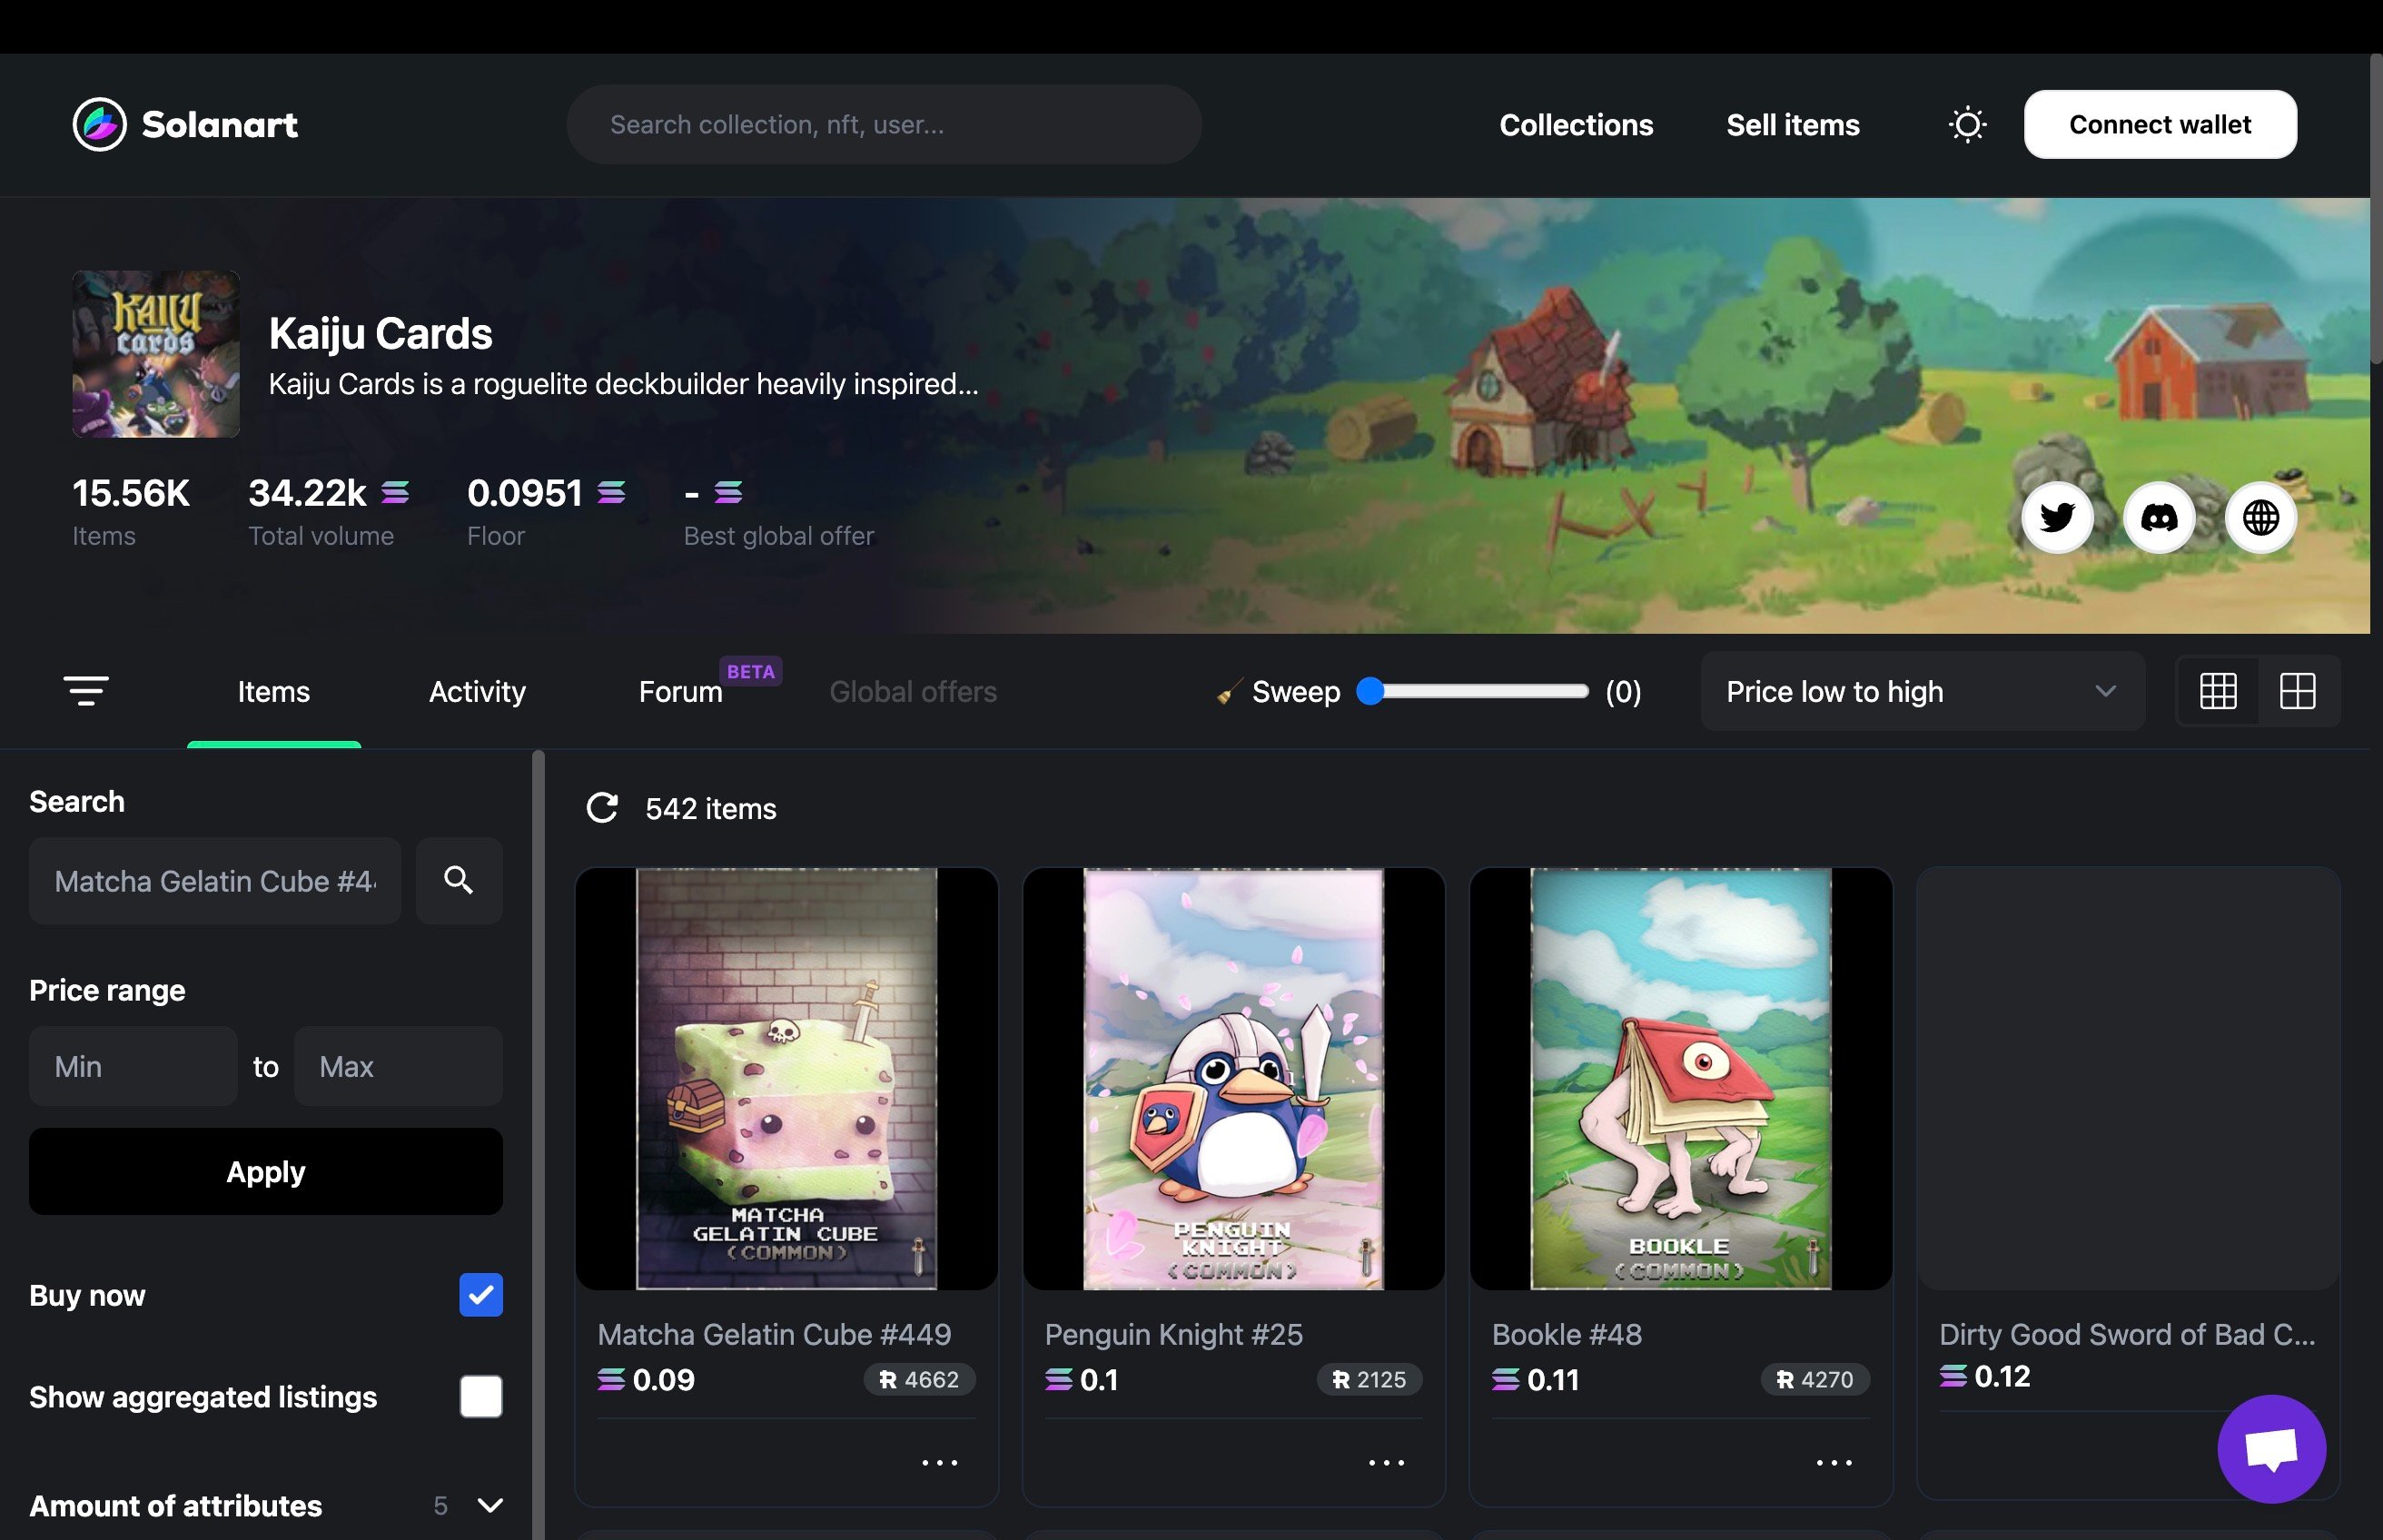Open the Forum beta tab

(681, 691)
